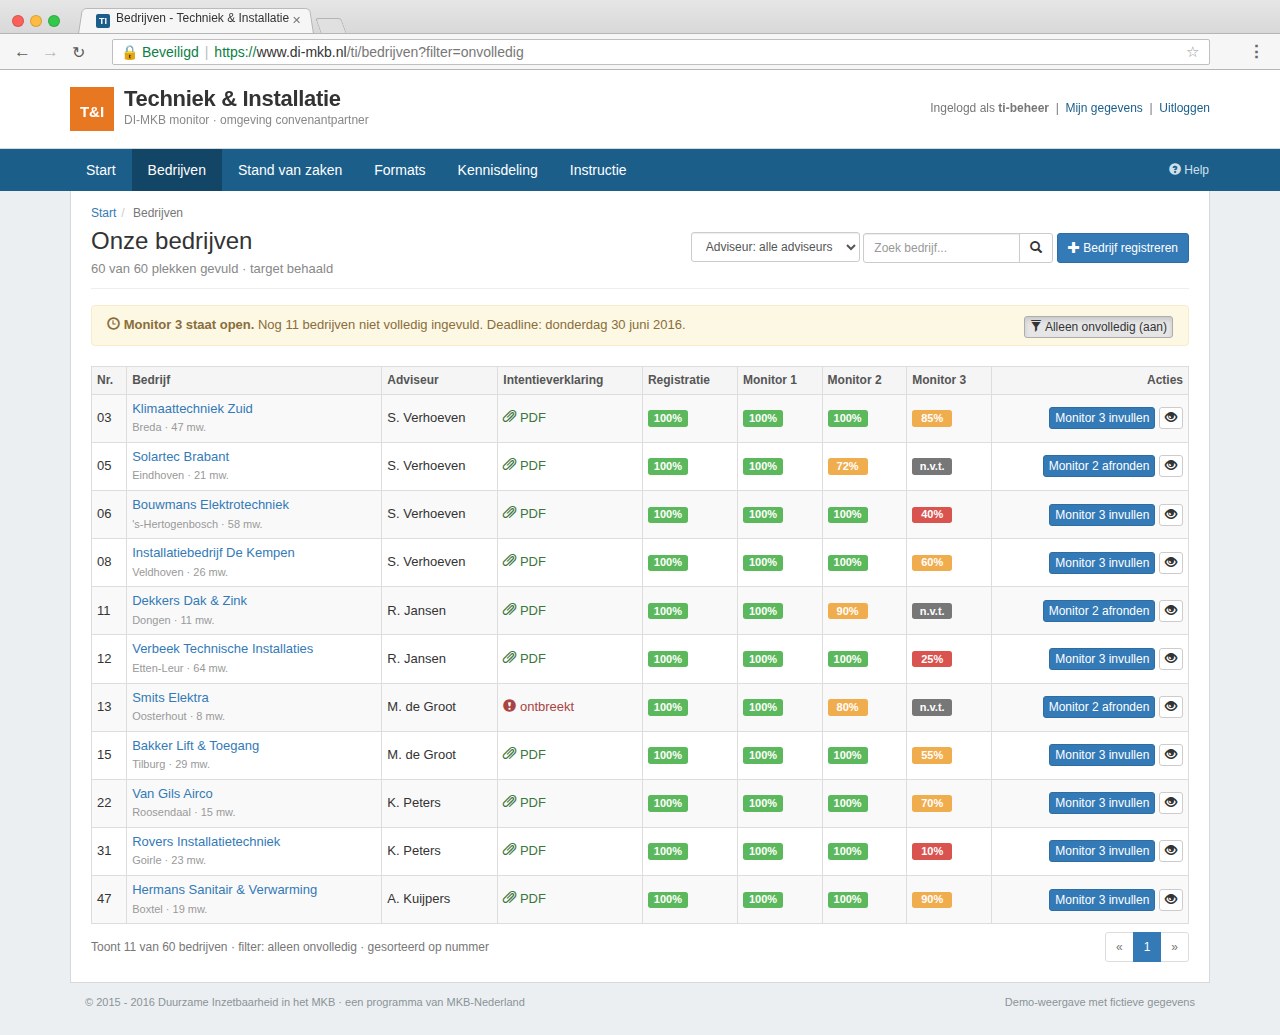Click the T&I orange logo
Screen dimensions: 1280x1035
(92, 109)
